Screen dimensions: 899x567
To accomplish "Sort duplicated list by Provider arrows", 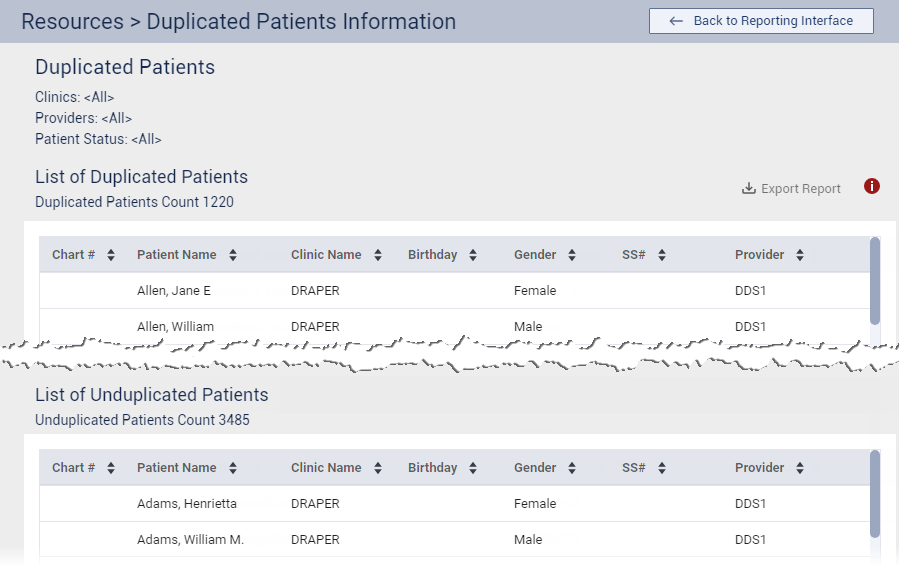I will 800,255.
